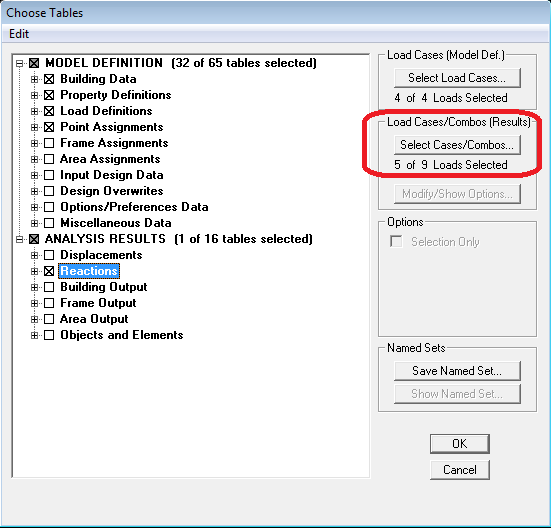Click Save Named Set button
Screen dimensions: 551x528
(x=457, y=371)
